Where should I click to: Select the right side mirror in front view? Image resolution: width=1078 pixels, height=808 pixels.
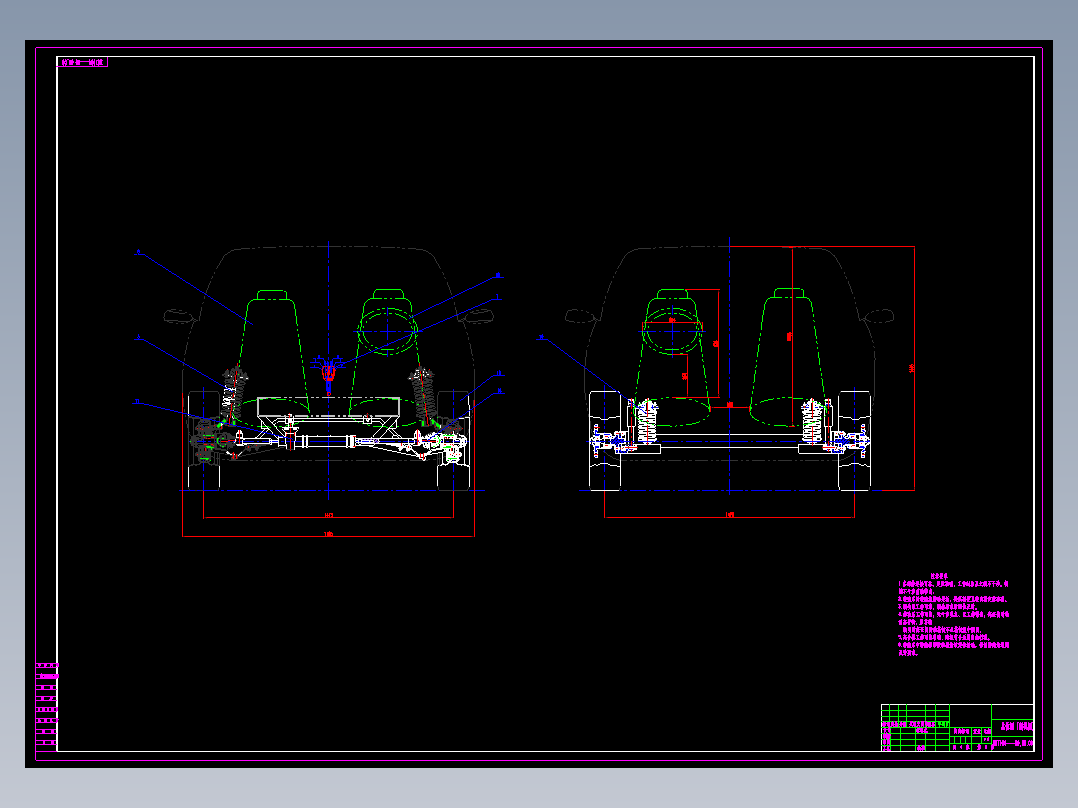point(478,316)
